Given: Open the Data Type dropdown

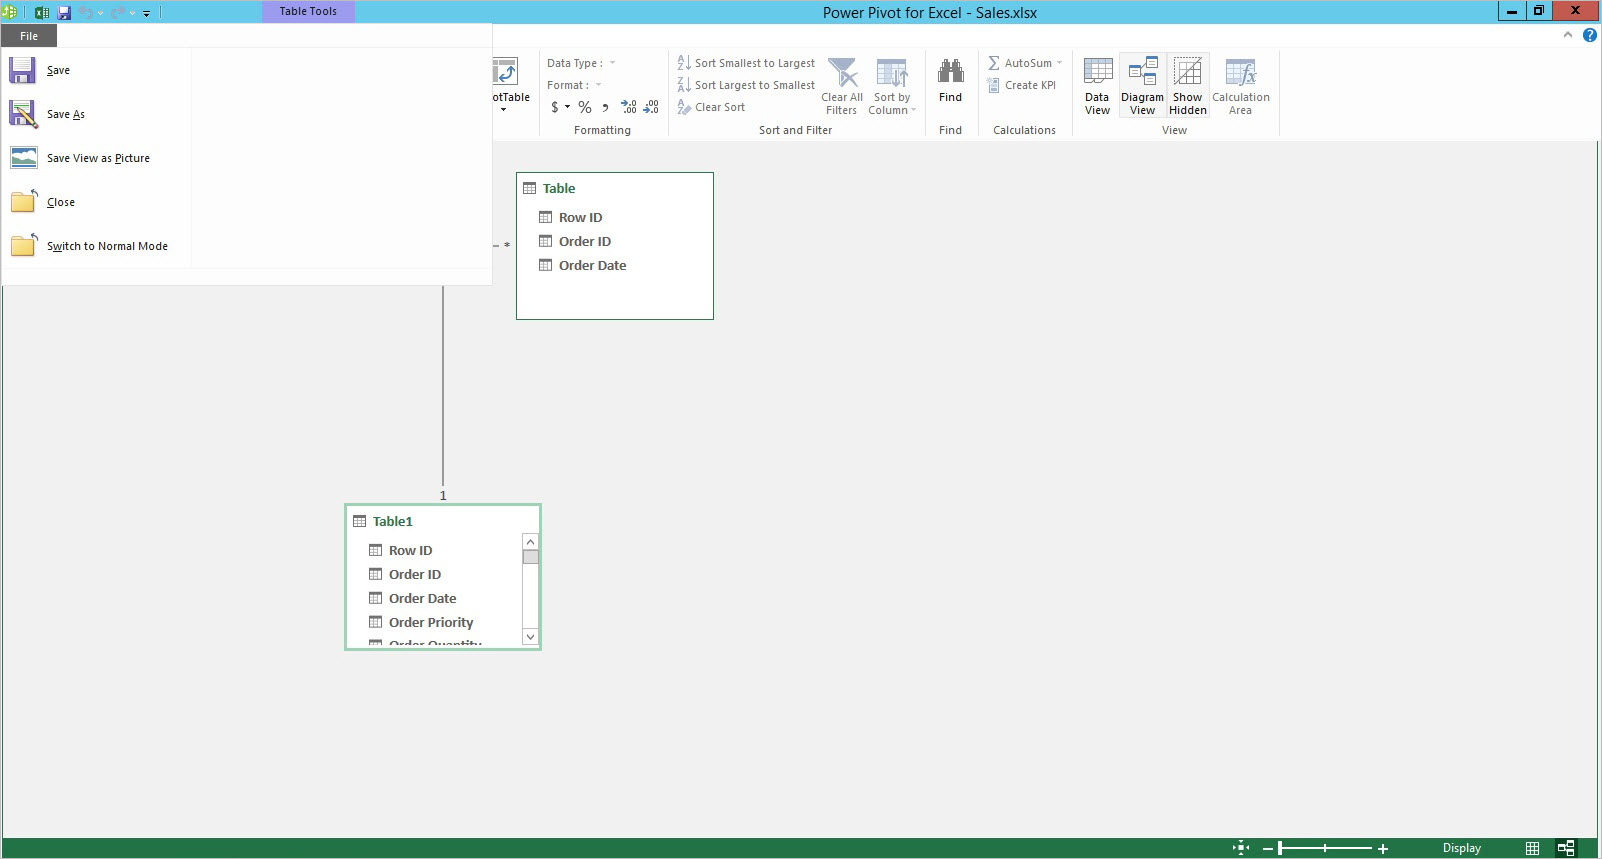Looking at the screenshot, I should 612,63.
